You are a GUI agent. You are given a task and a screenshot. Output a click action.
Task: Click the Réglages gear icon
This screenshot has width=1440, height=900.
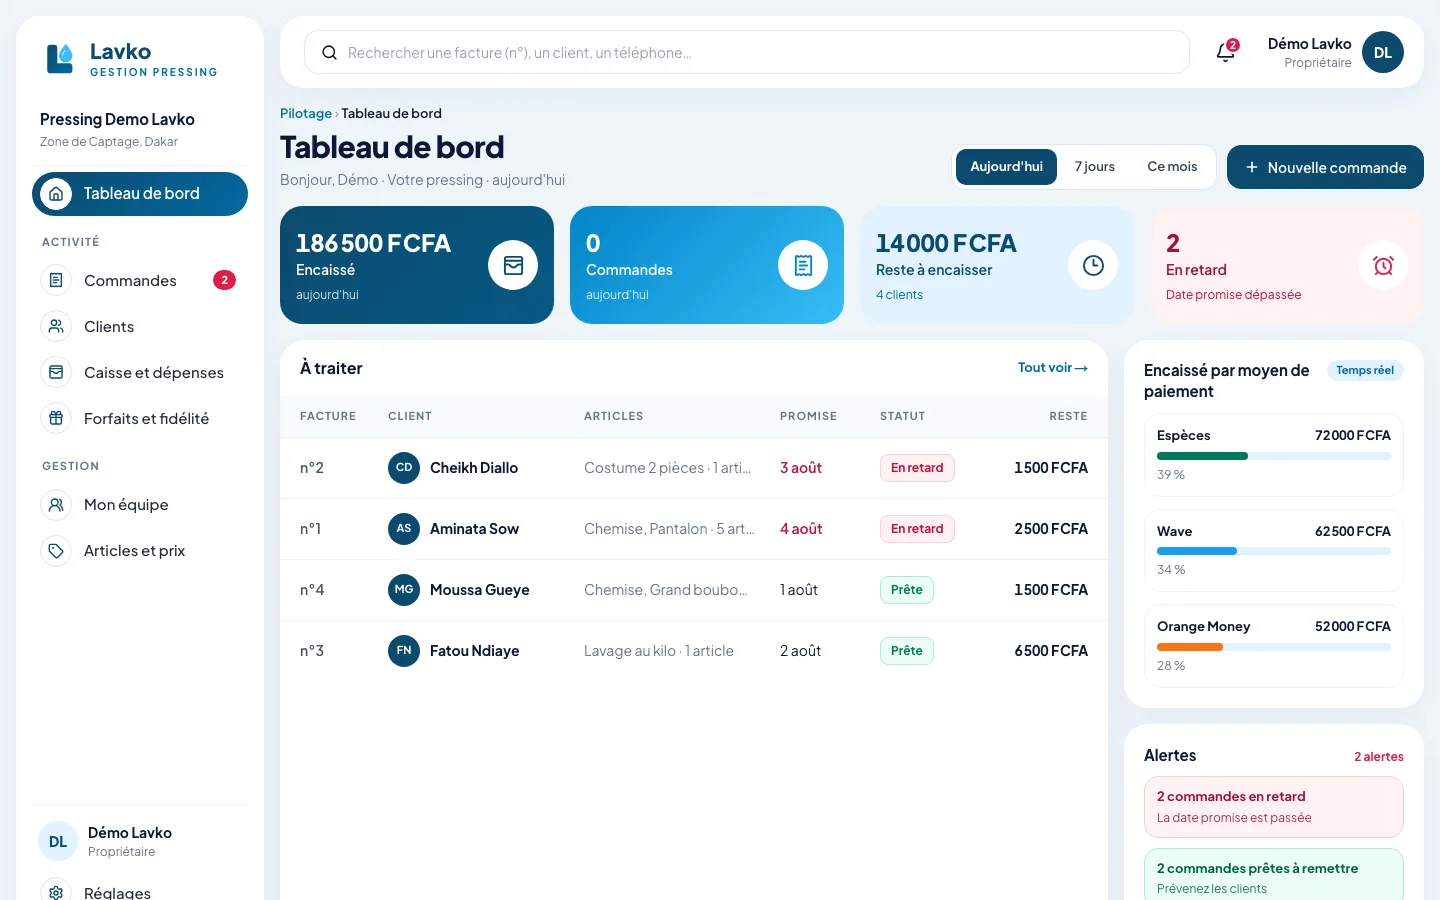[56, 890]
